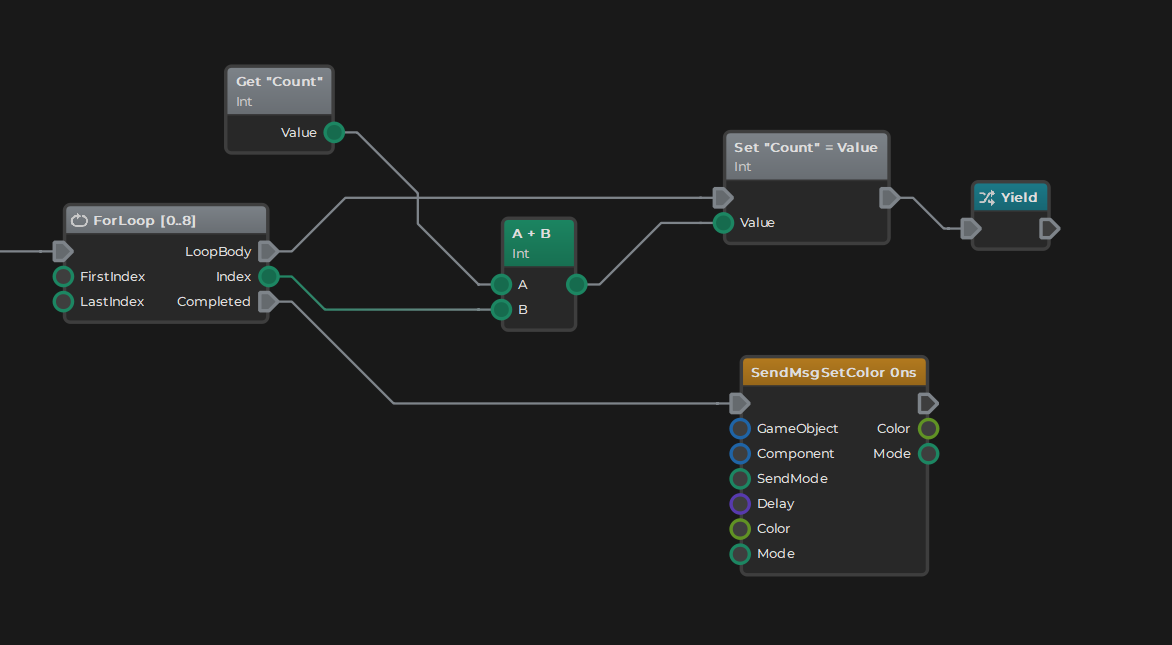Click the purple Delay input port
The height and width of the screenshot is (645, 1172).
[x=740, y=504]
